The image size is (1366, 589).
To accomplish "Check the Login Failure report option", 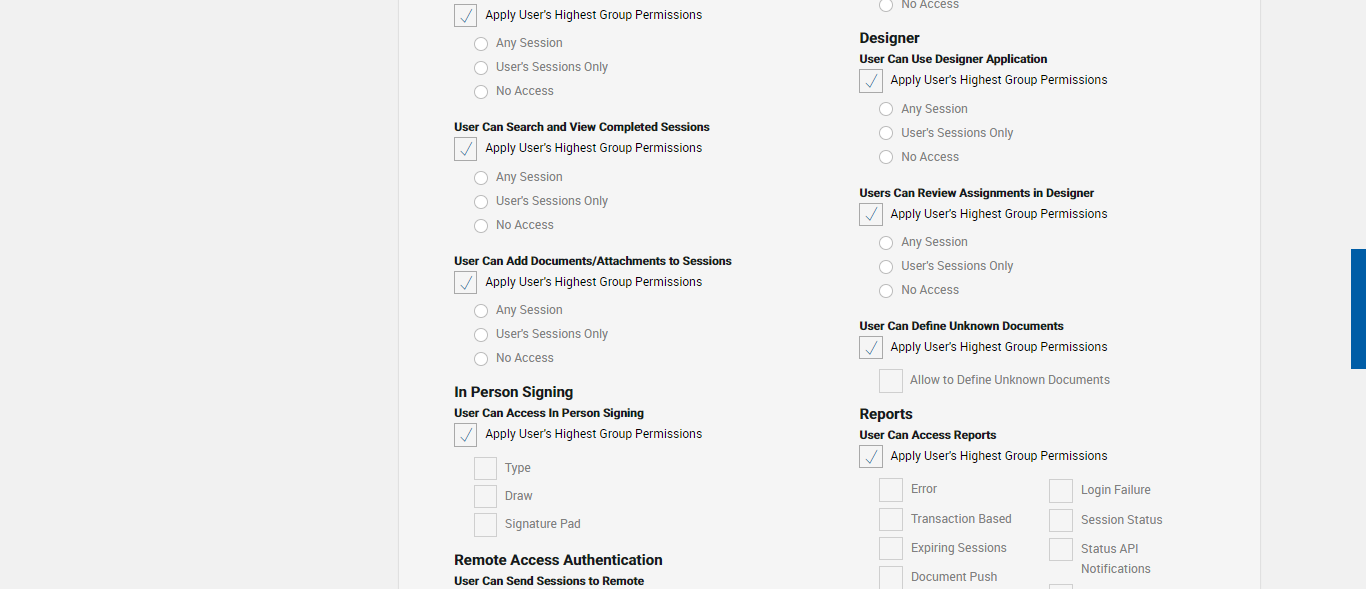I will click(x=1061, y=491).
